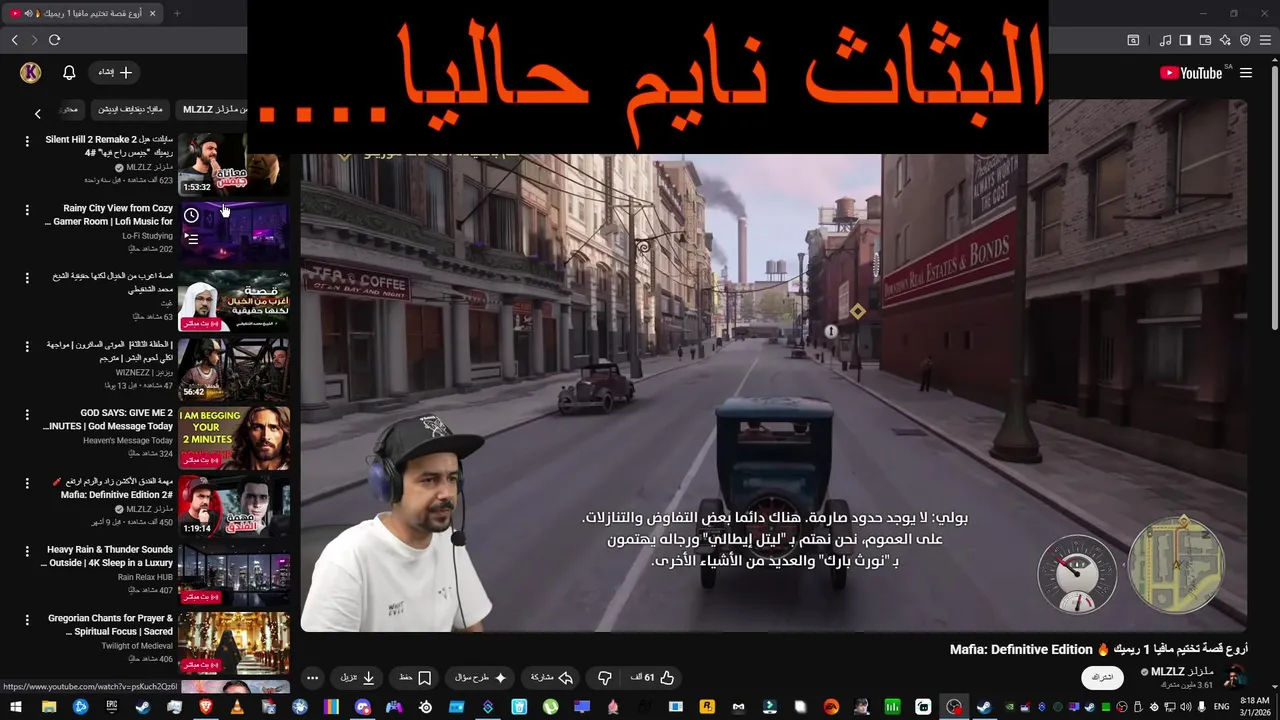Open 'GOD SAYS: GIVE ME 2' video title
This screenshot has width=1280, height=720.
click(x=108, y=419)
